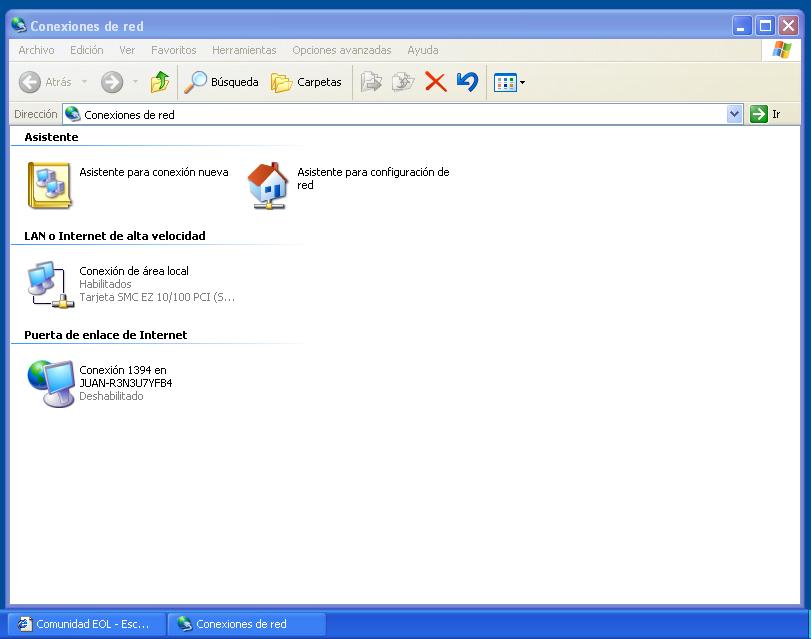This screenshot has width=811, height=639.
Task: Click the blue Undo arrow icon
Action: tap(467, 82)
